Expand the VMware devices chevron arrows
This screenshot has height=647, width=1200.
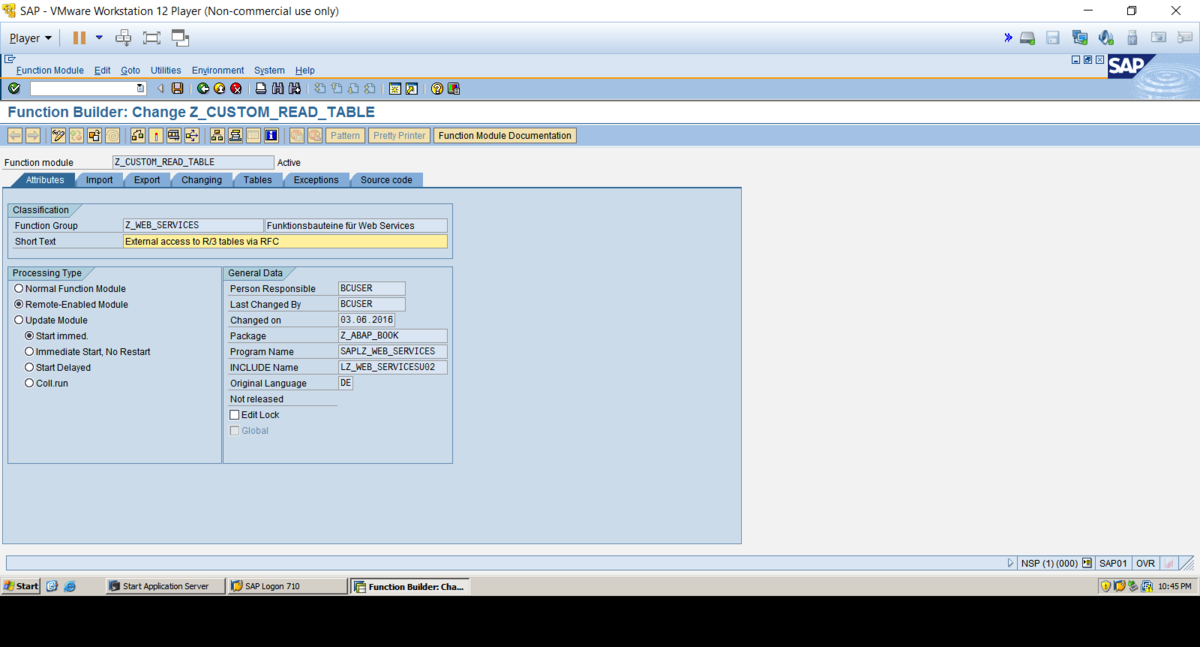point(1008,38)
